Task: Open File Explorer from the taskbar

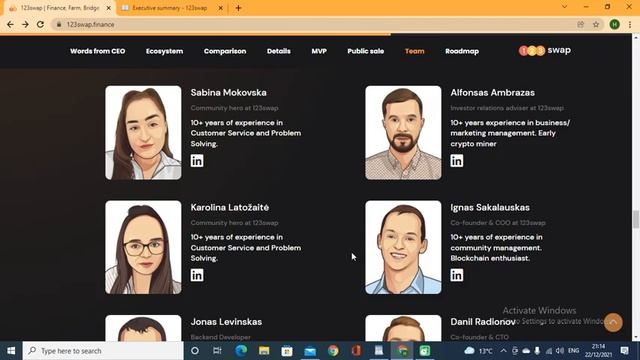Action: [264, 351]
